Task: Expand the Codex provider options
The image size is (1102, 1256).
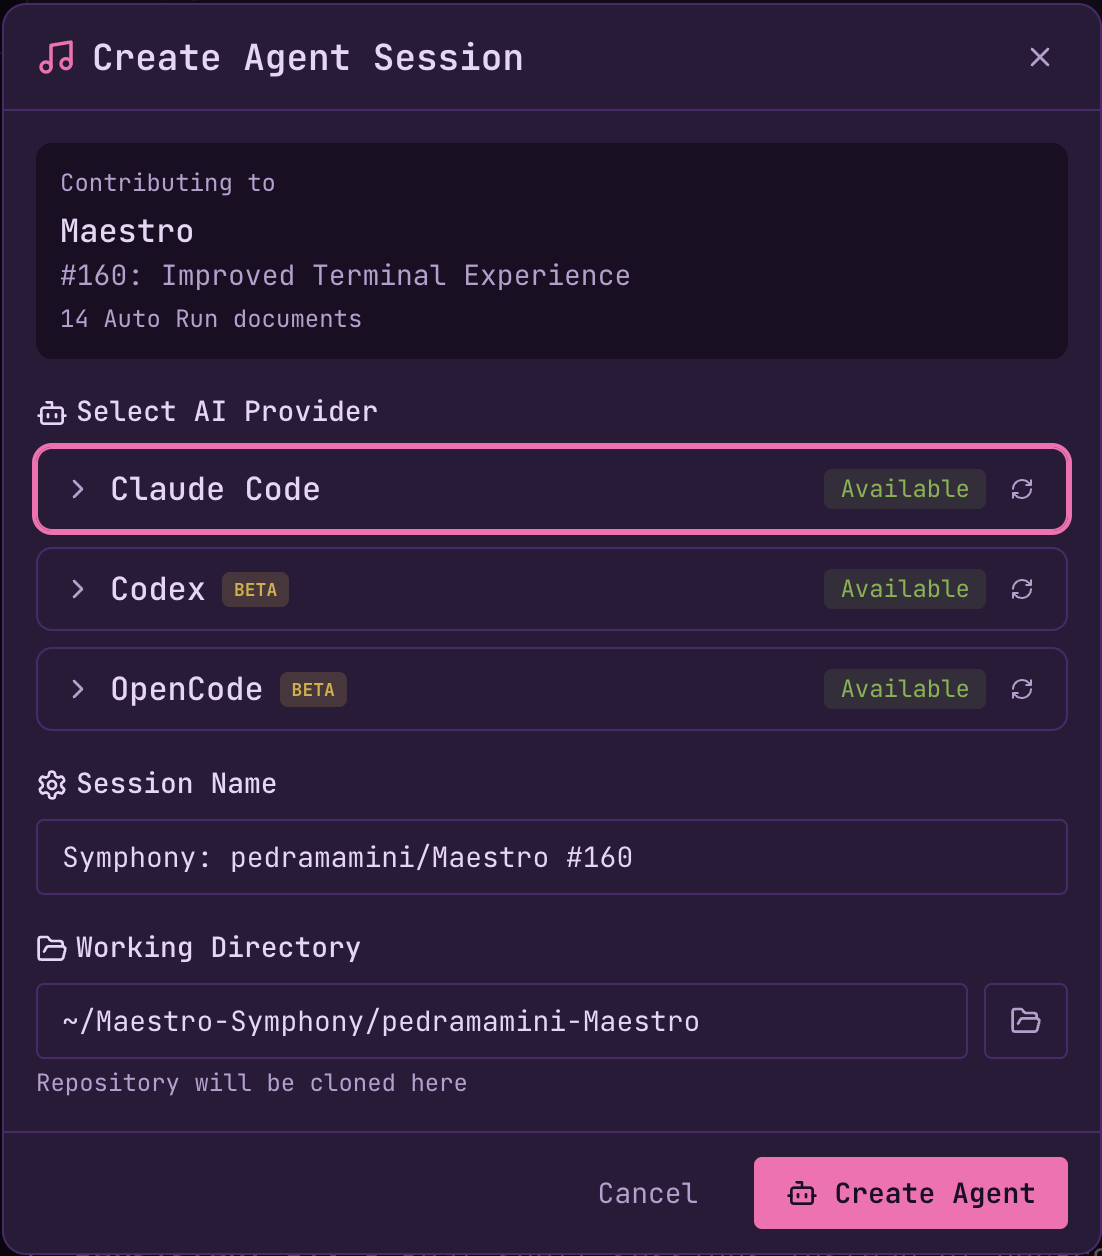Action: (78, 589)
